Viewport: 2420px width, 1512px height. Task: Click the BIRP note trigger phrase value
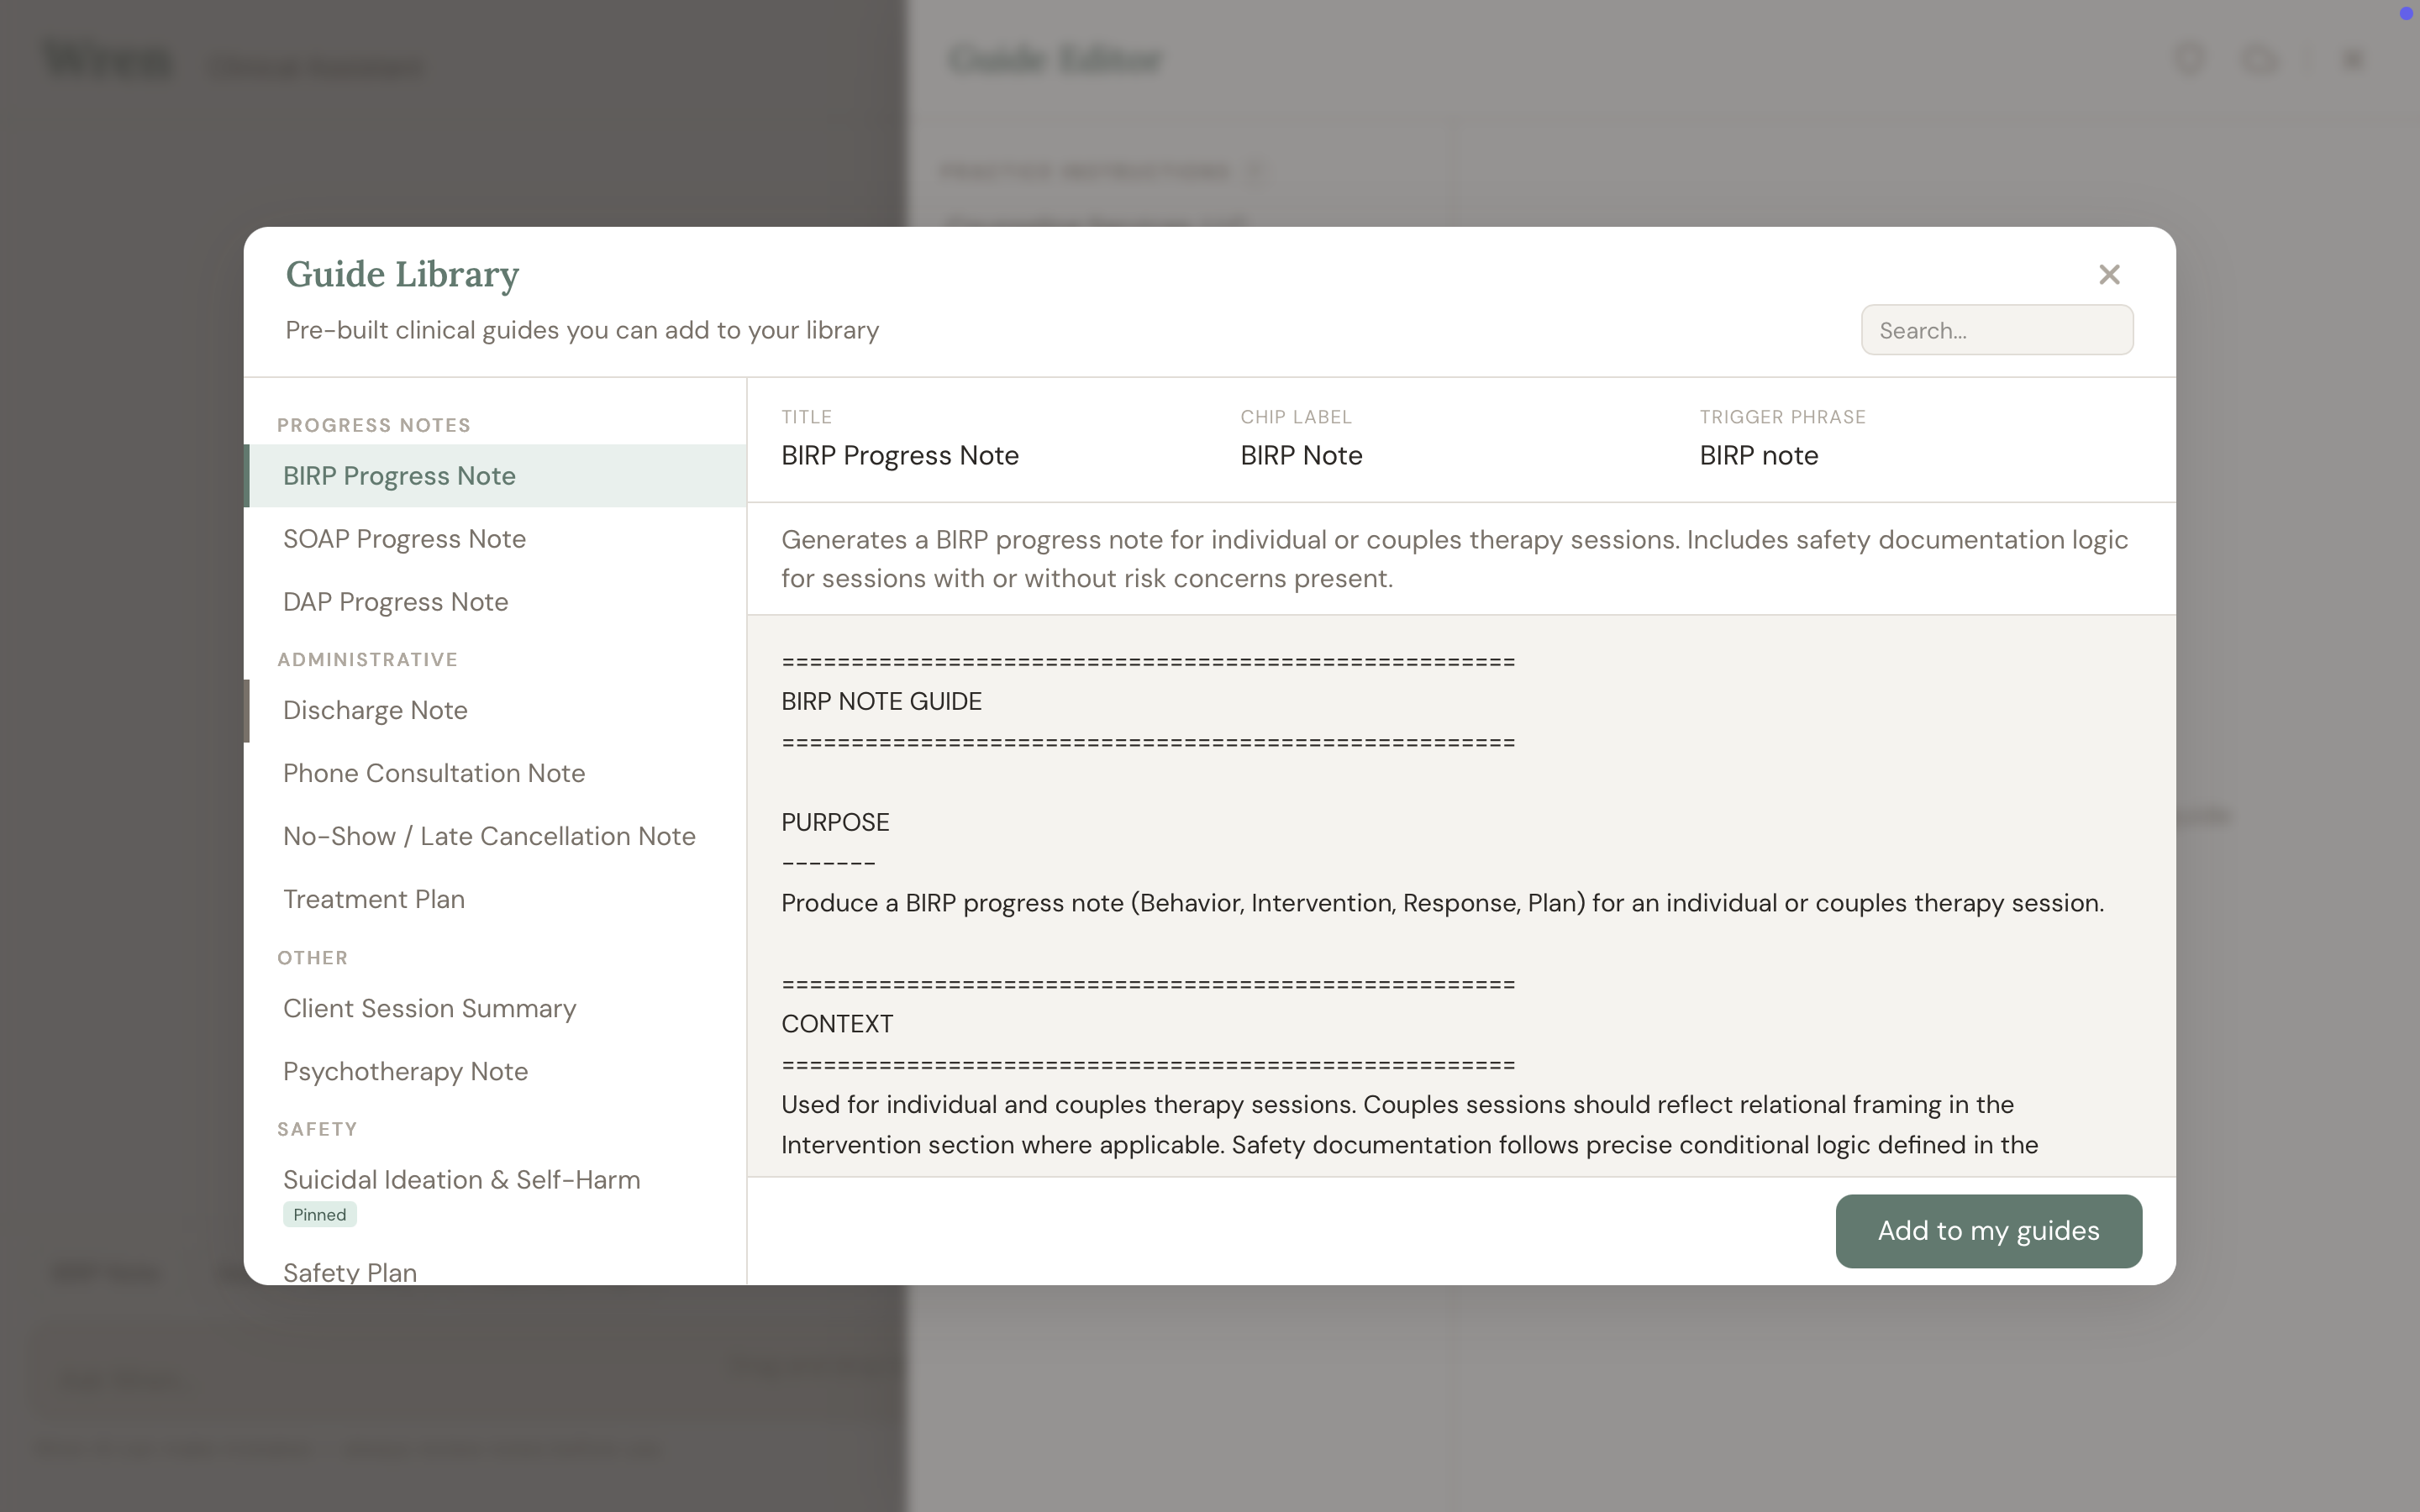[1758, 456]
